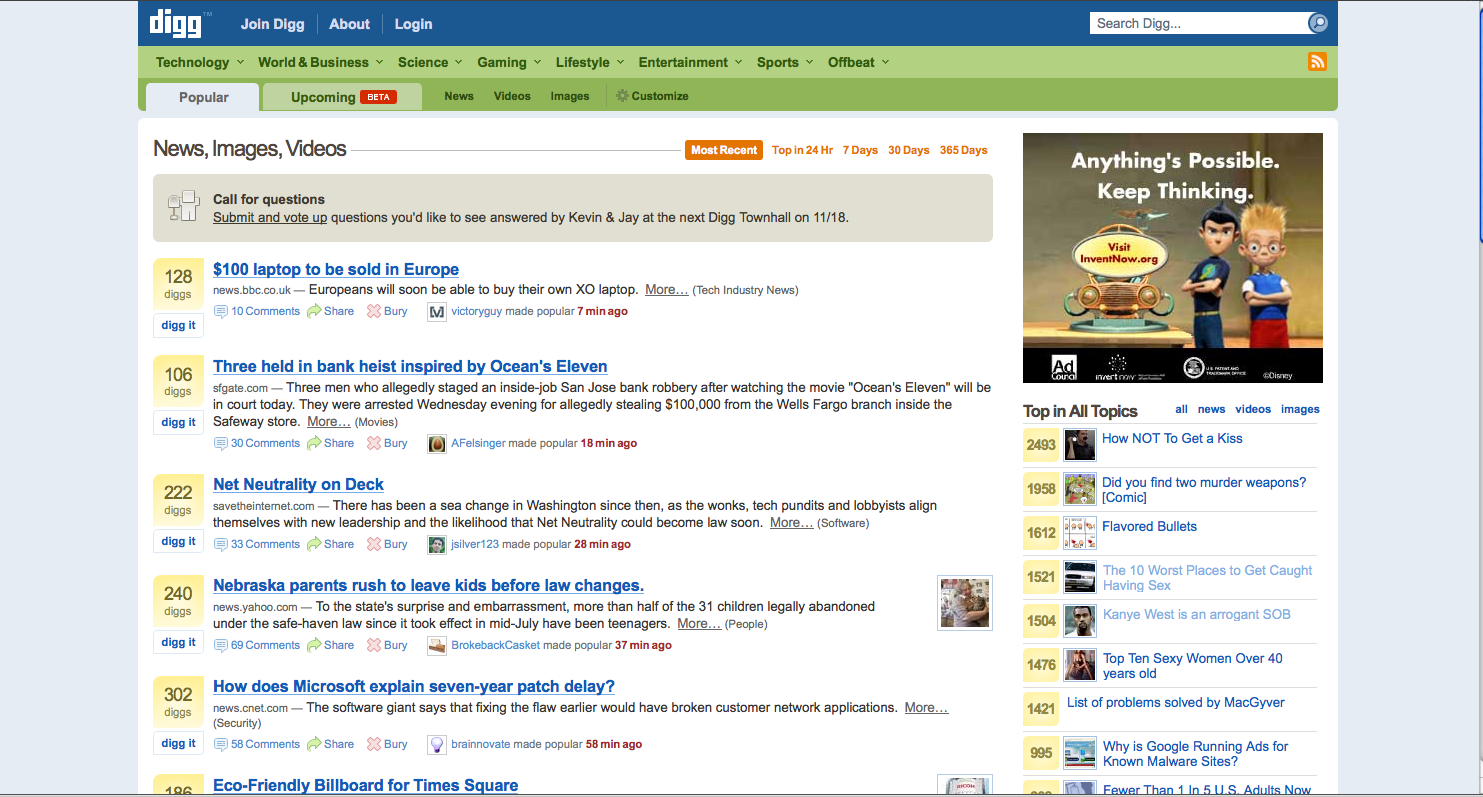Filter Top in All Topics by videos

(x=1253, y=409)
